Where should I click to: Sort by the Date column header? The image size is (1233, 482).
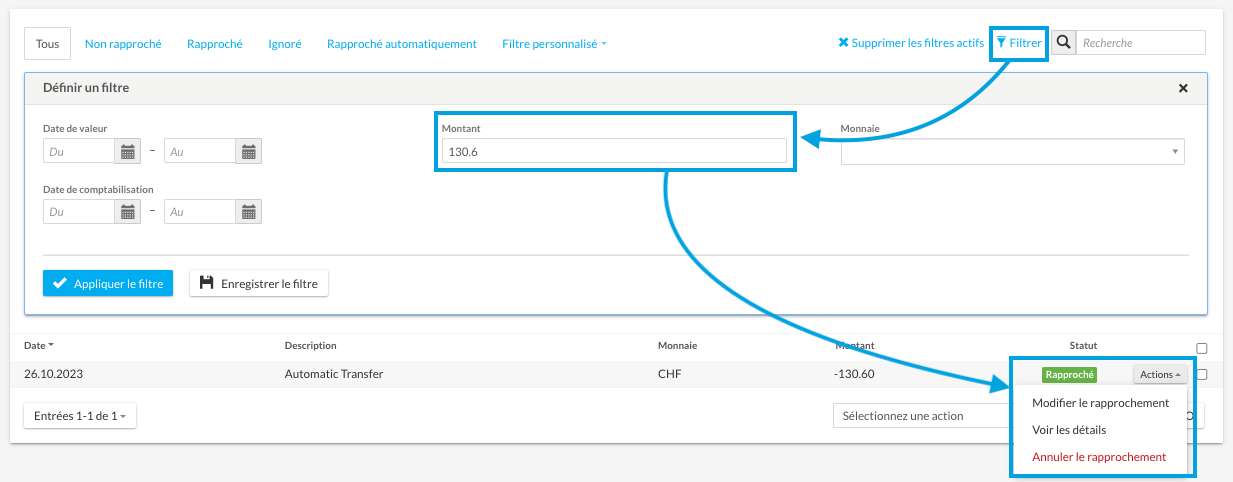tap(39, 345)
